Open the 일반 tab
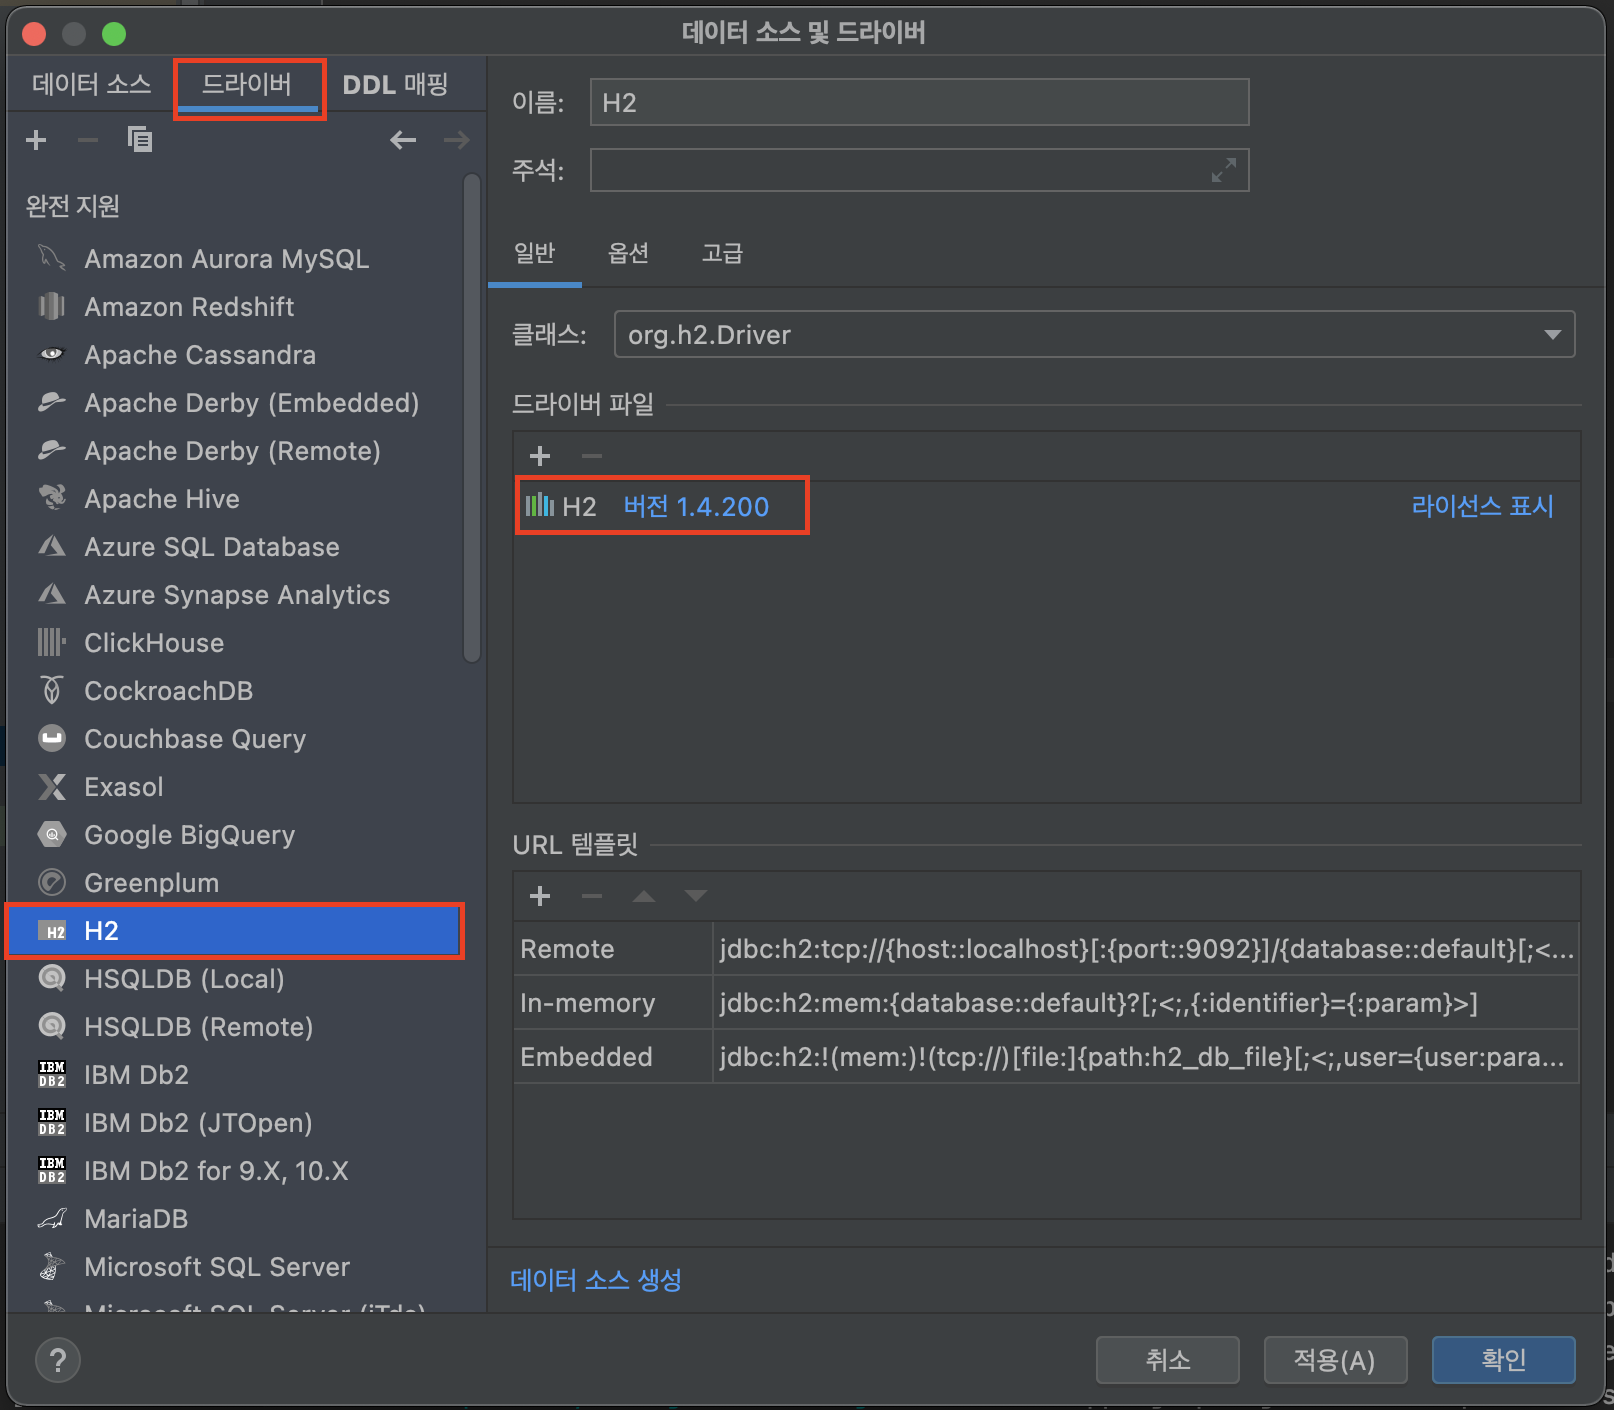This screenshot has height=1410, width=1614. [x=535, y=253]
